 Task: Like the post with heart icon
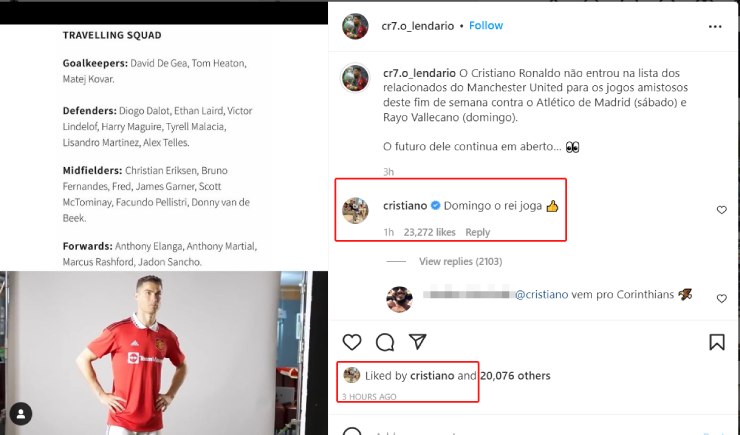(x=352, y=342)
